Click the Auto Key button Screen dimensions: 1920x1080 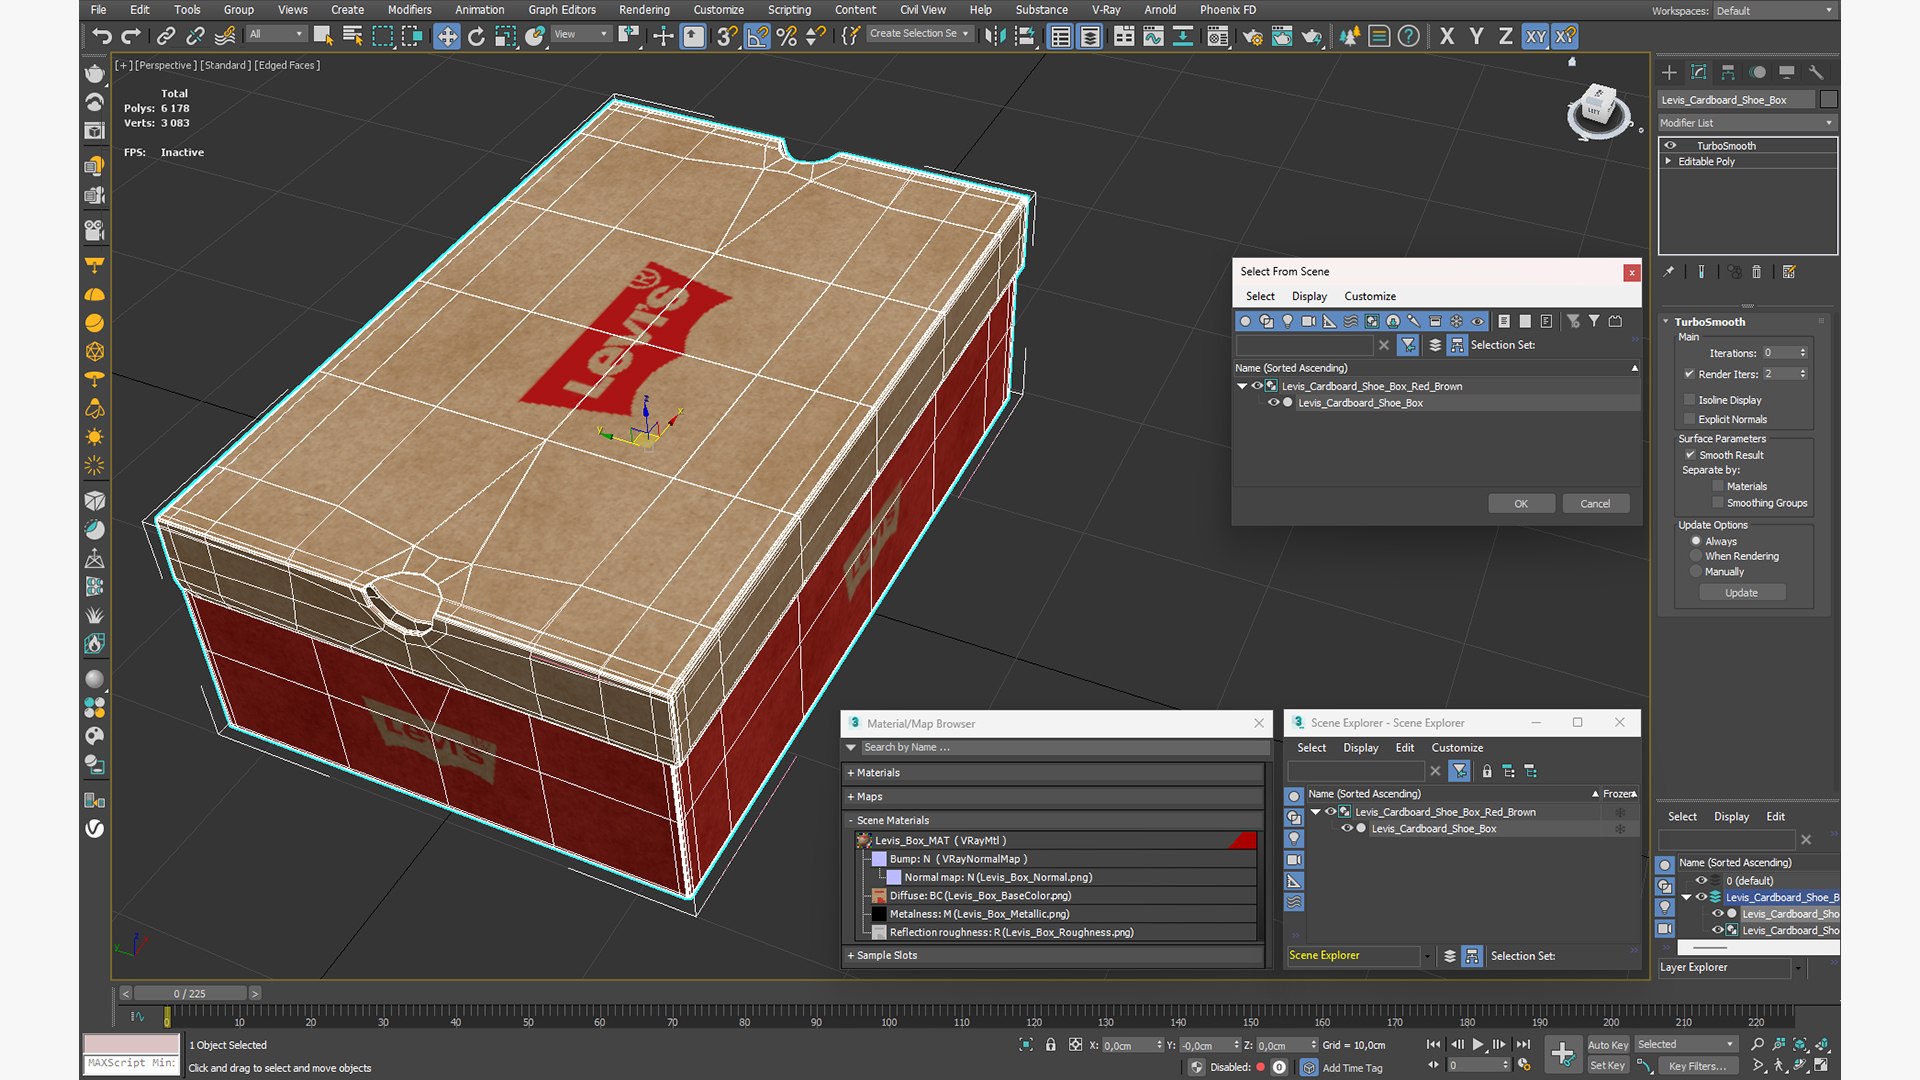(1608, 1045)
